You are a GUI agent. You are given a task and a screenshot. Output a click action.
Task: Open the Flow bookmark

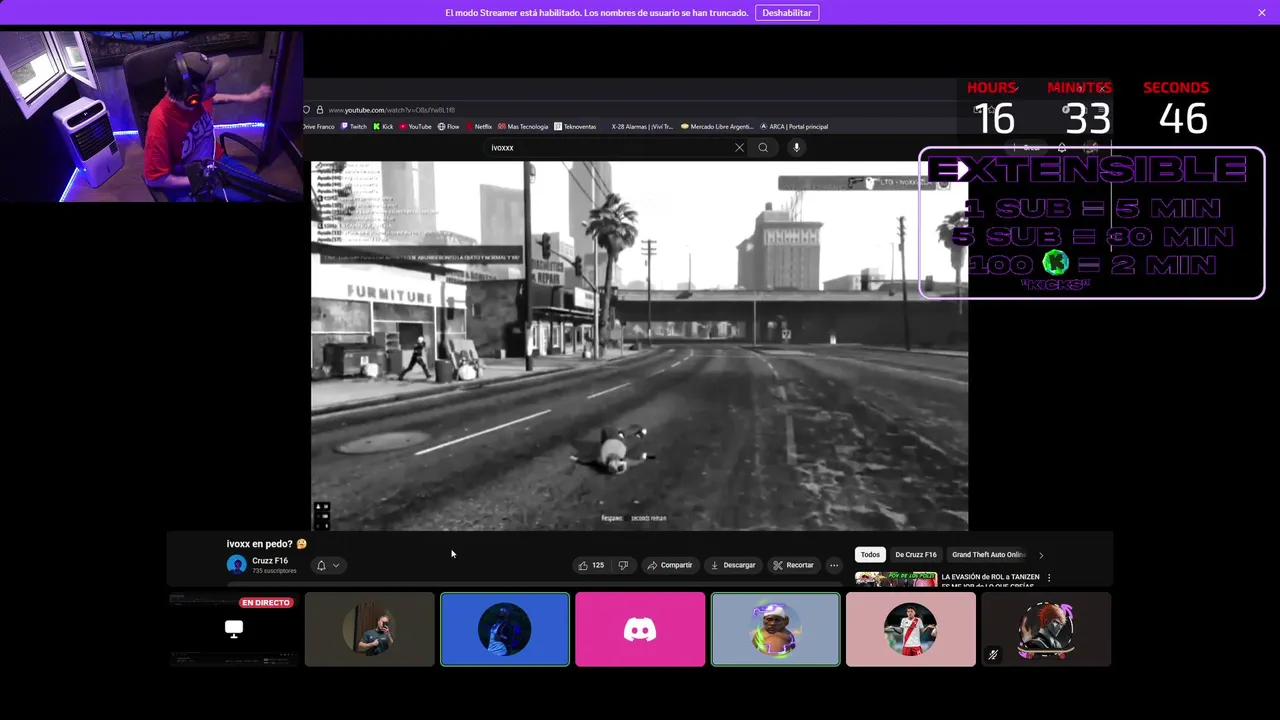coord(448,127)
